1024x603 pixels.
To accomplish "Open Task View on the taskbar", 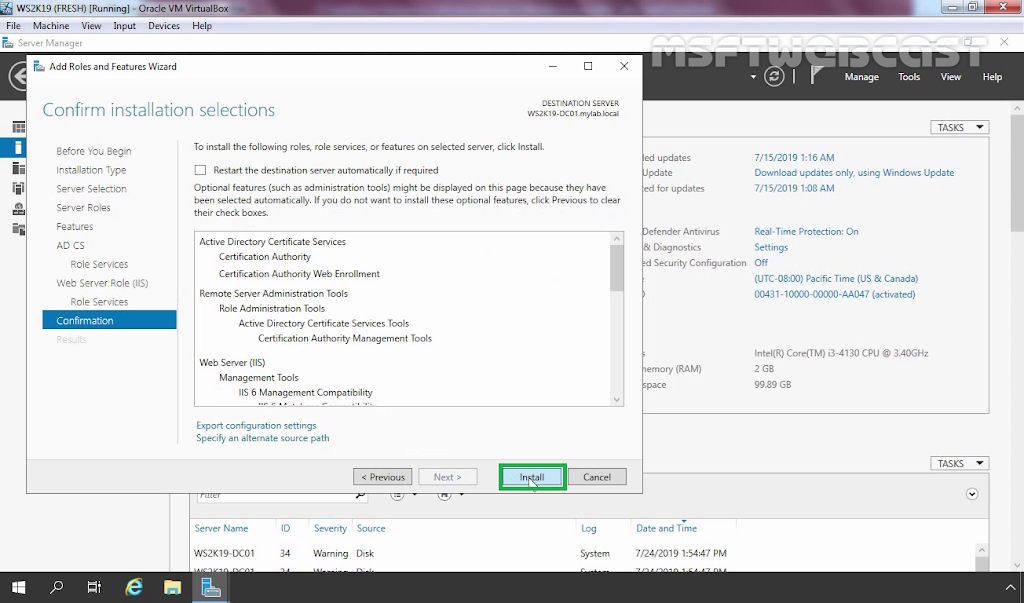I will pyautogui.click(x=95, y=587).
